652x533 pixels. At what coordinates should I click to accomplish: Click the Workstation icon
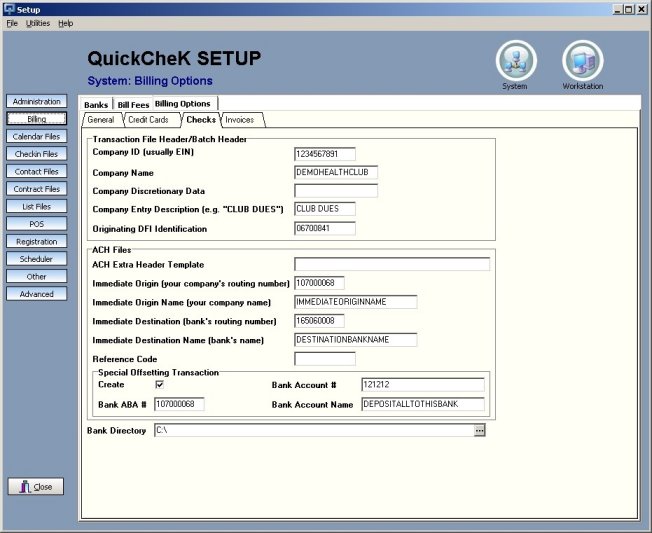click(582, 61)
